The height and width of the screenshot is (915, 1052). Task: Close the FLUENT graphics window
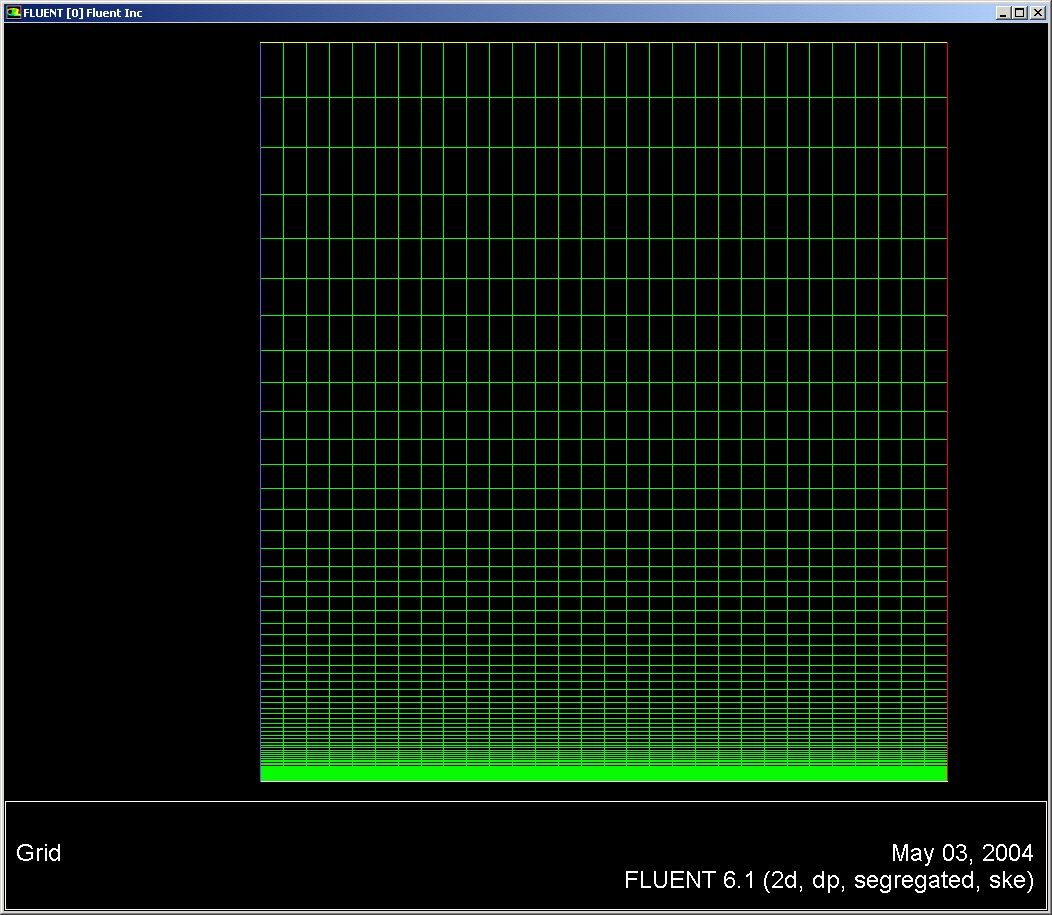[1037, 13]
